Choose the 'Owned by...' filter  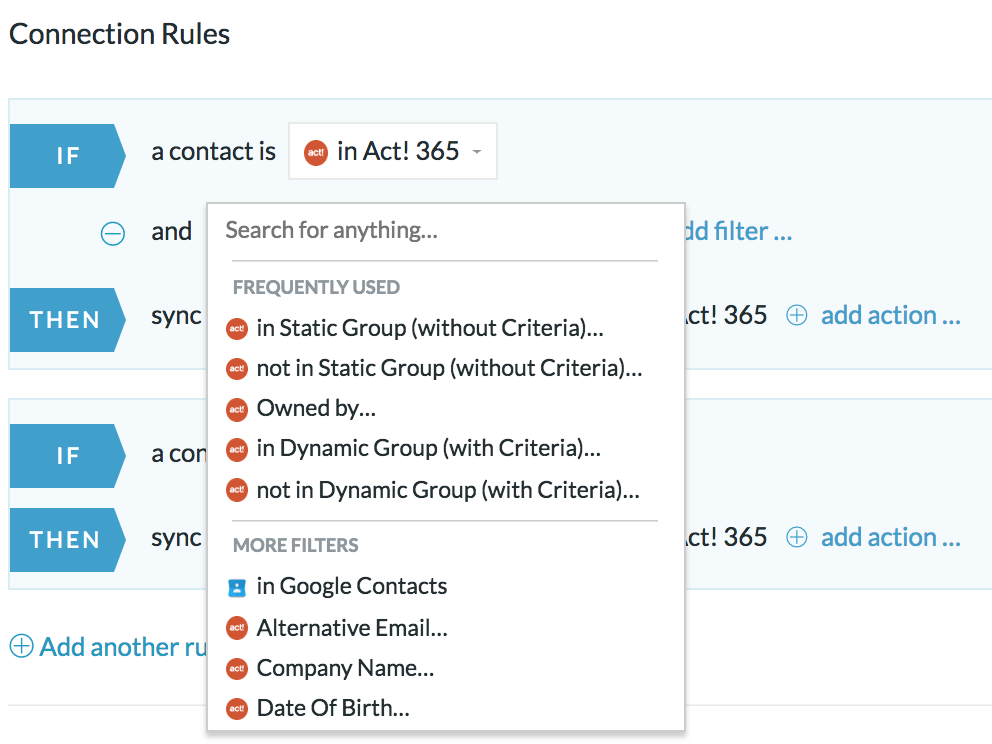click(x=316, y=408)
